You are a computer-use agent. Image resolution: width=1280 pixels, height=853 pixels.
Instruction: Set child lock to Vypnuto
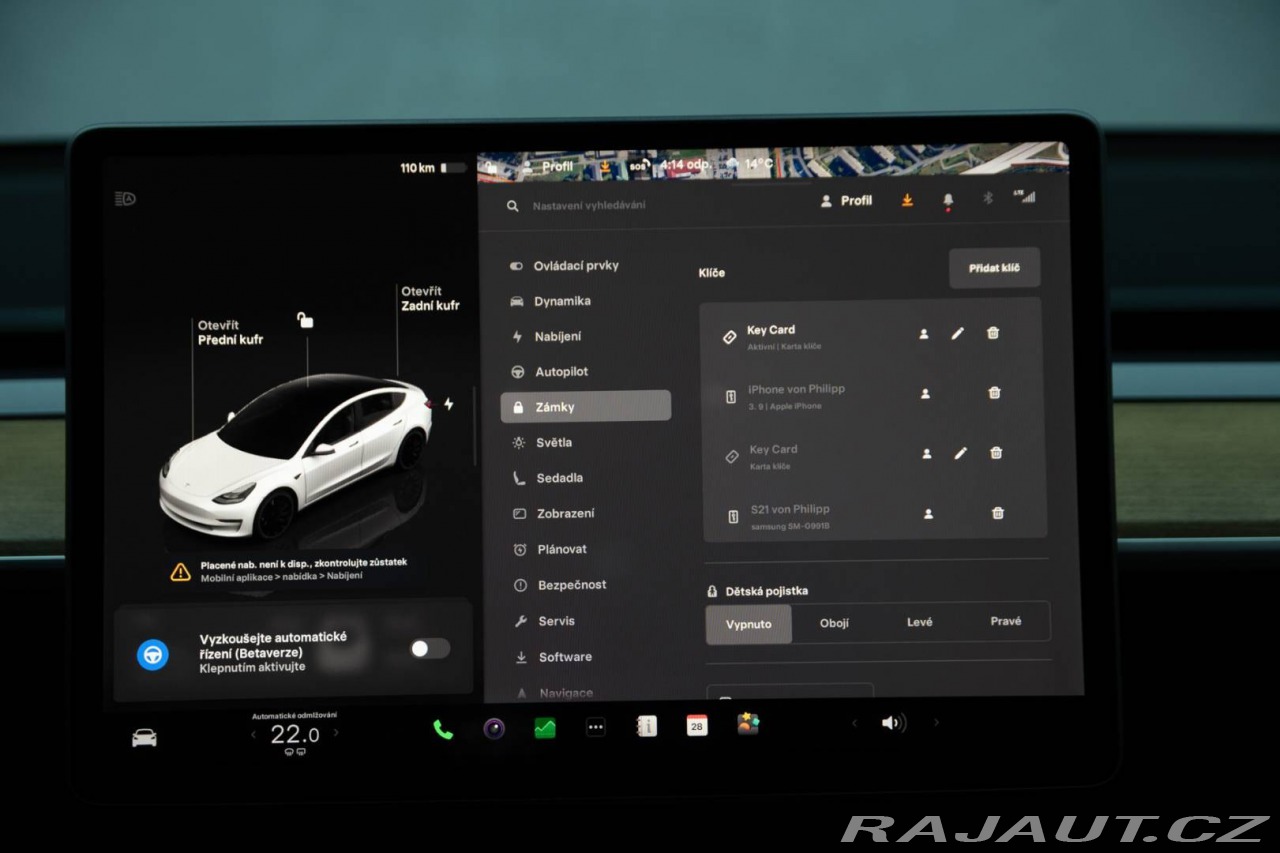pos(748,624)
